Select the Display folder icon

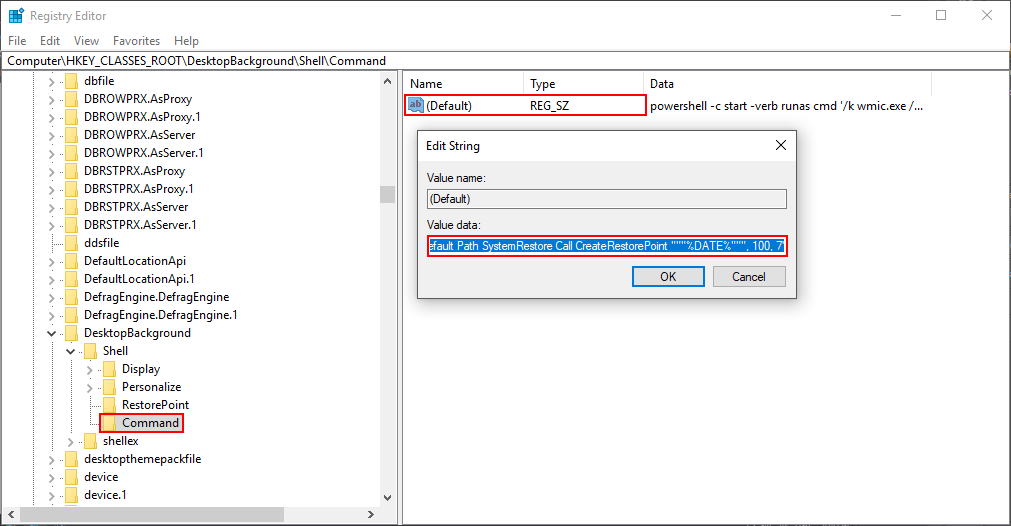[x=110, y=369]
